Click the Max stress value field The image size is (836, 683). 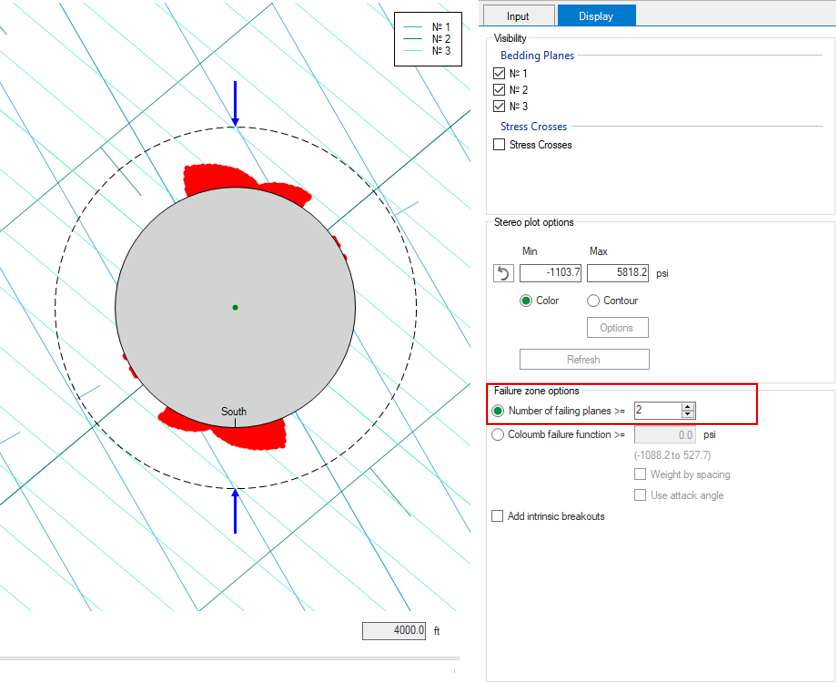coord(618,273)
